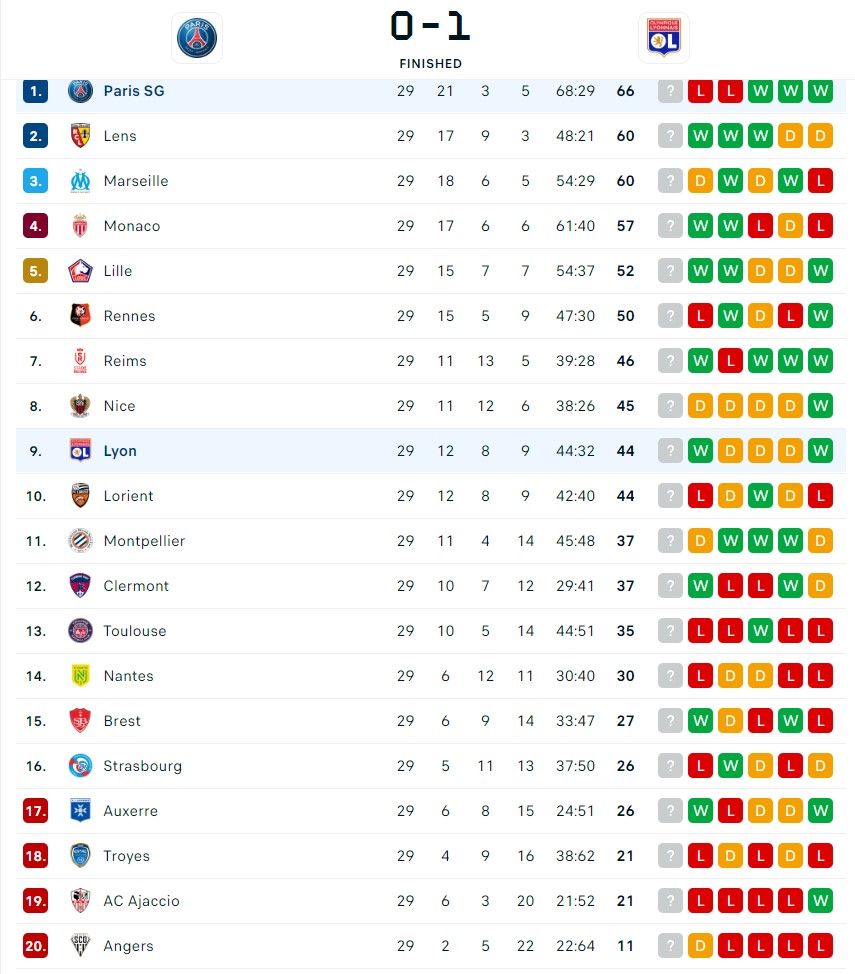Click Paris SG's upcoming match question mark badge

[670, 91]
